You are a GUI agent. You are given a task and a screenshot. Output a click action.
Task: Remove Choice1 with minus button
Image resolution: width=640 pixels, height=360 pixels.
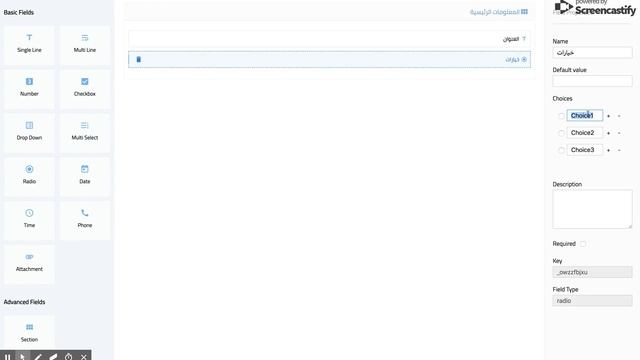[619, 116]
